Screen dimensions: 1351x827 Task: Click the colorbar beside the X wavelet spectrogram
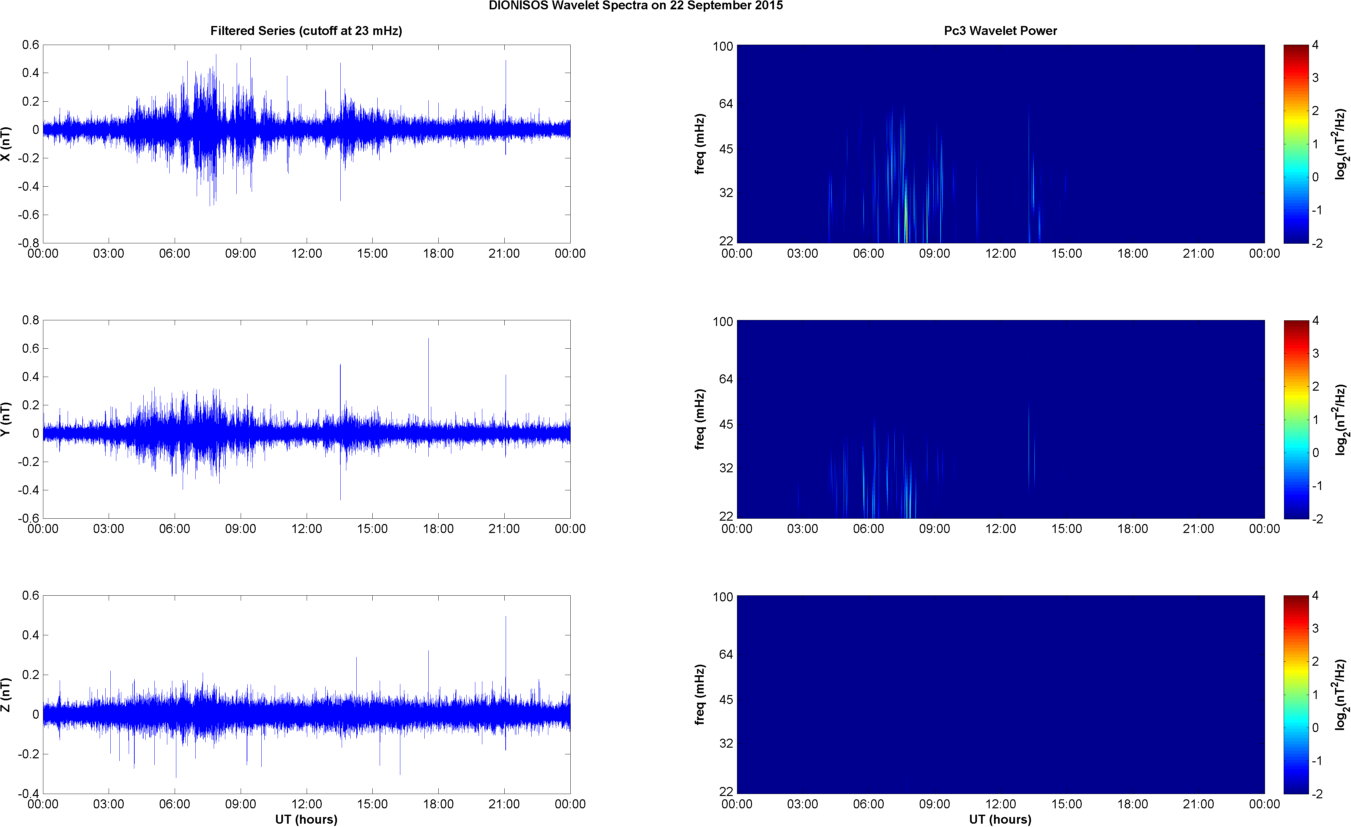point(1294,143)
